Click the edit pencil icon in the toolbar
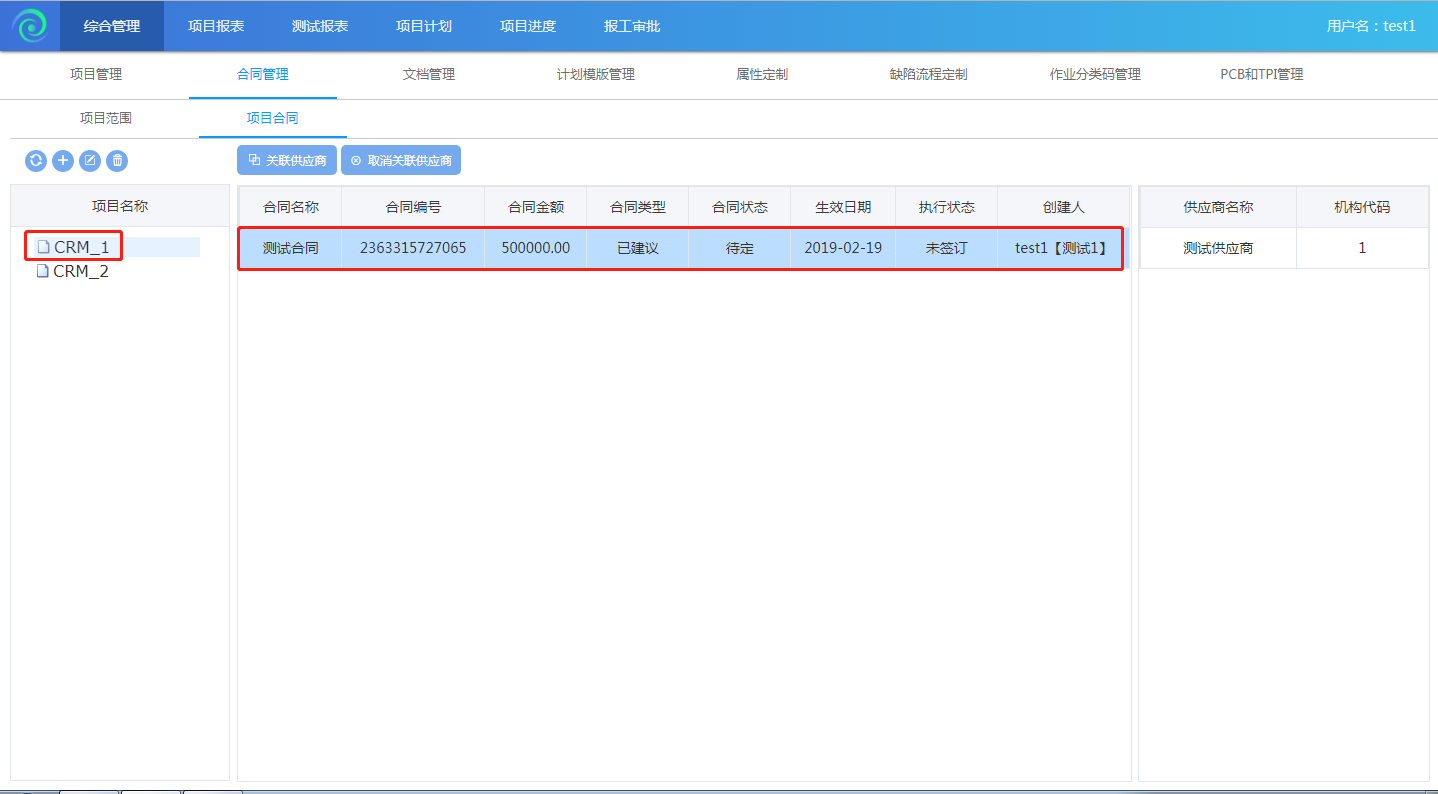This screenshot has width=1438, height=794. [x=90, y=161]
